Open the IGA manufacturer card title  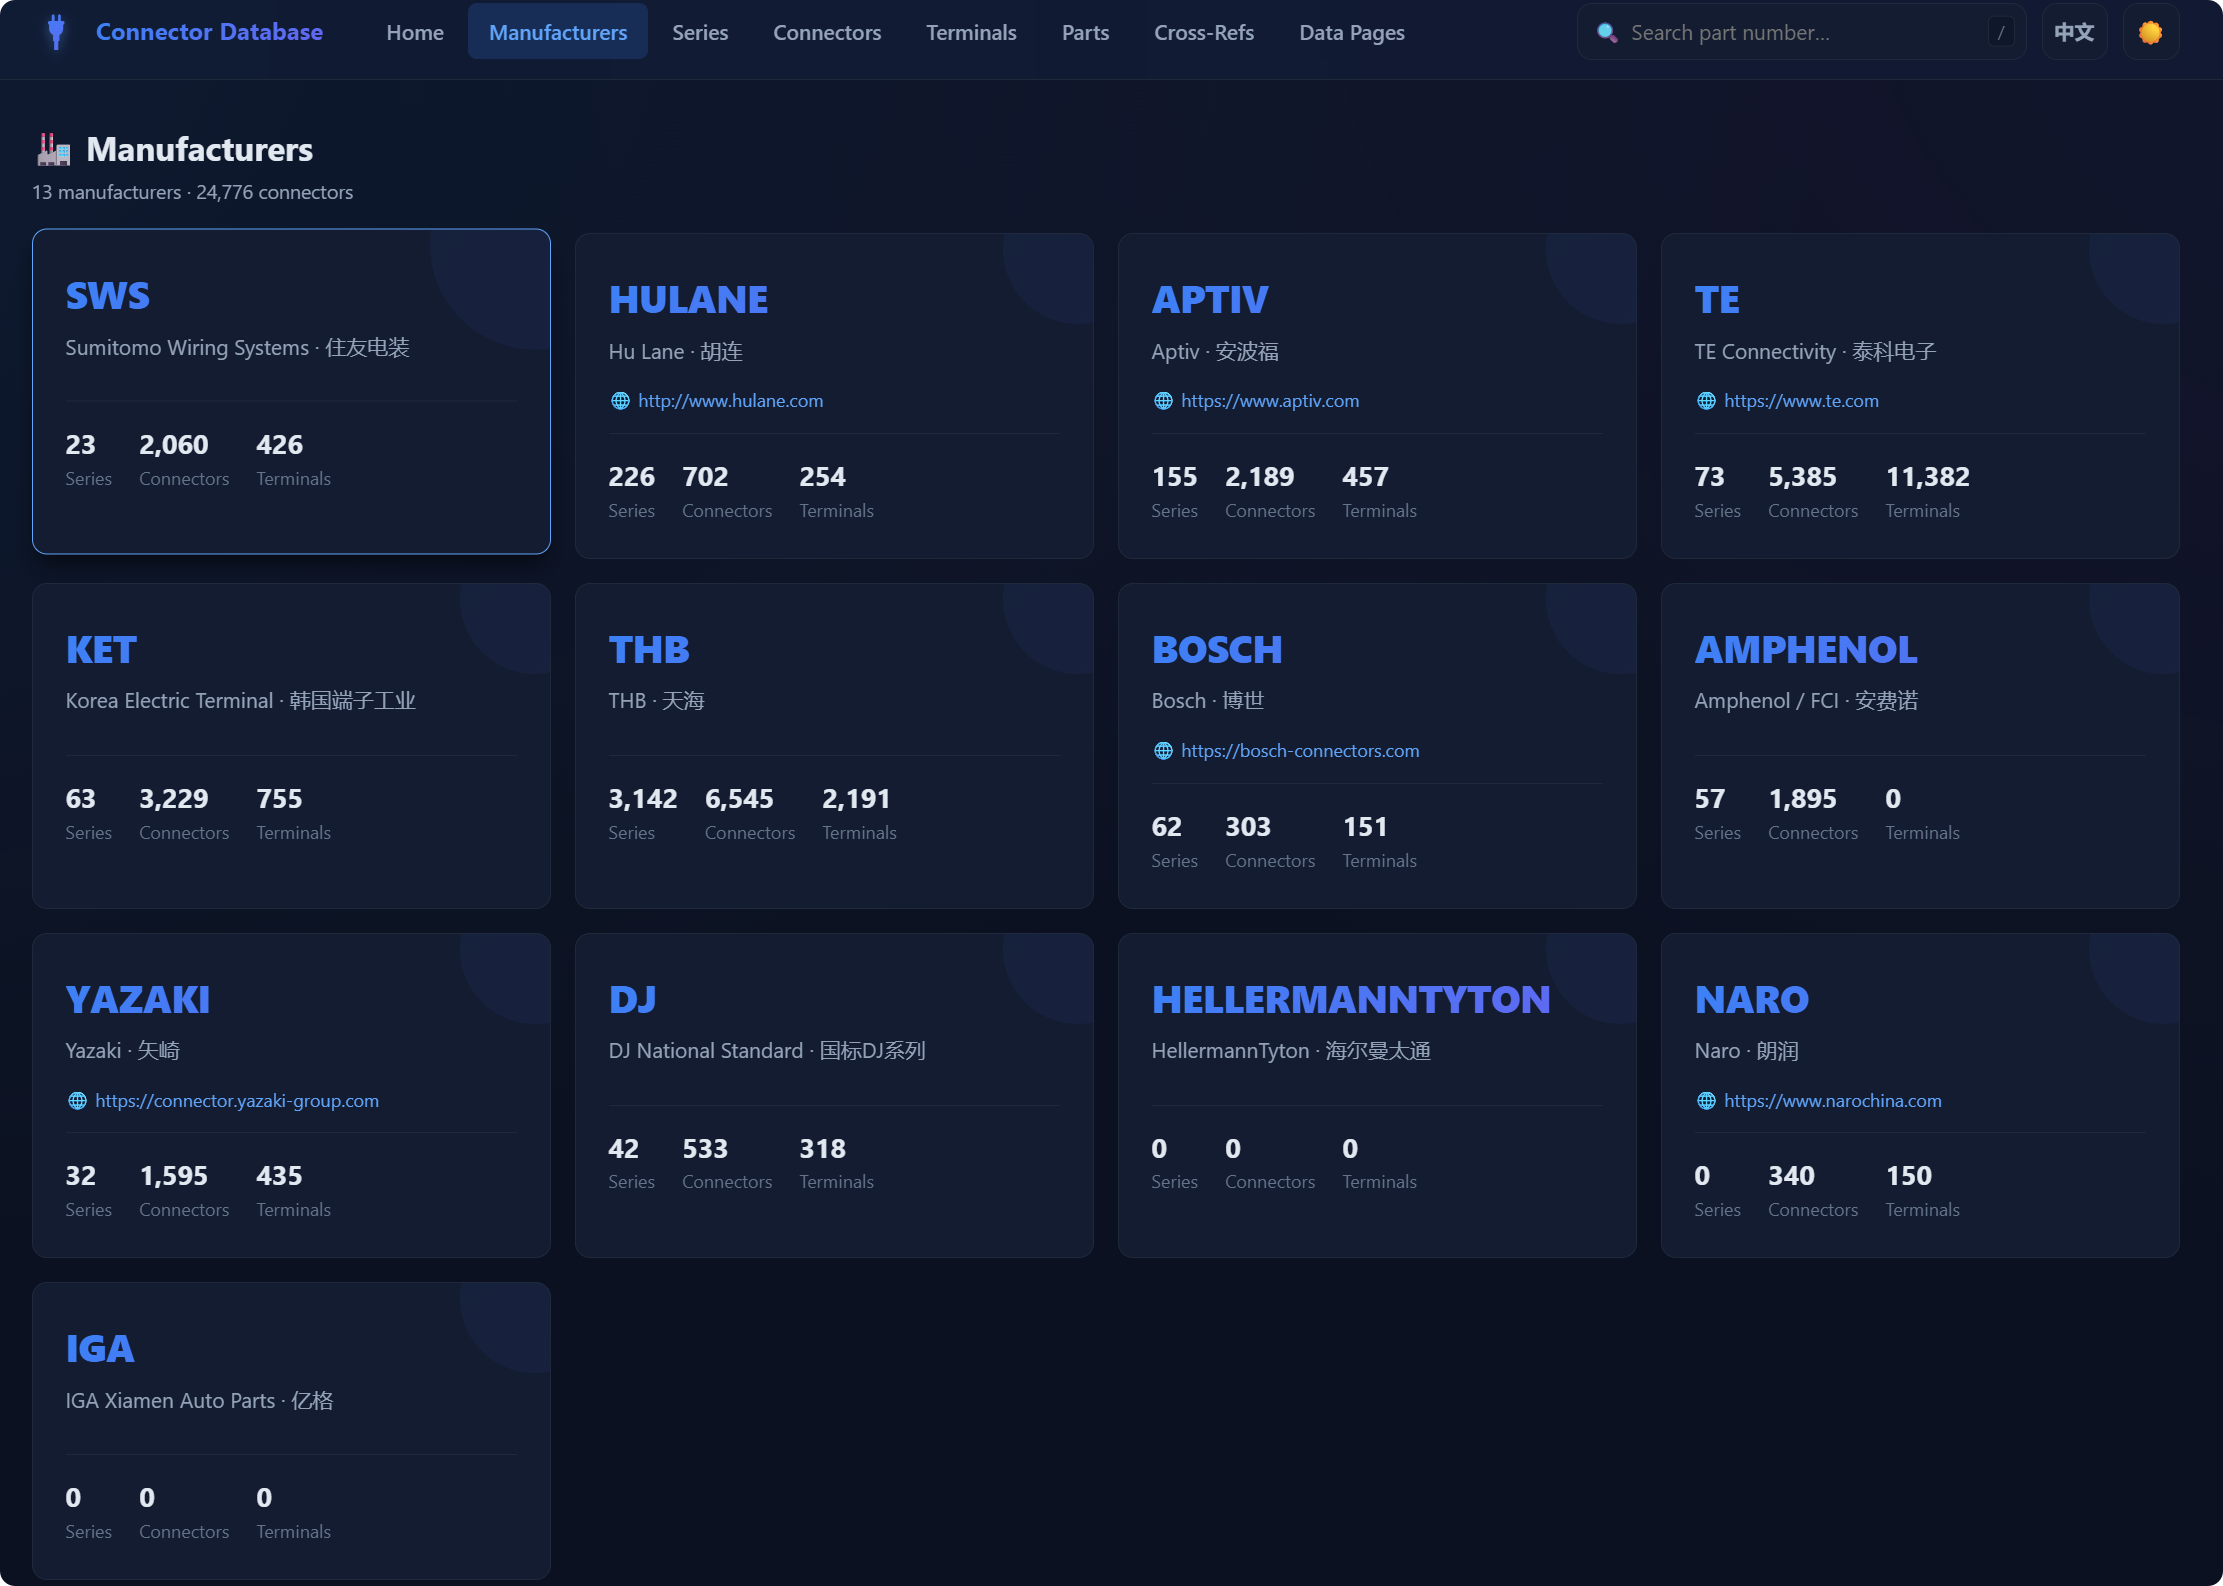click(100, 1349)
